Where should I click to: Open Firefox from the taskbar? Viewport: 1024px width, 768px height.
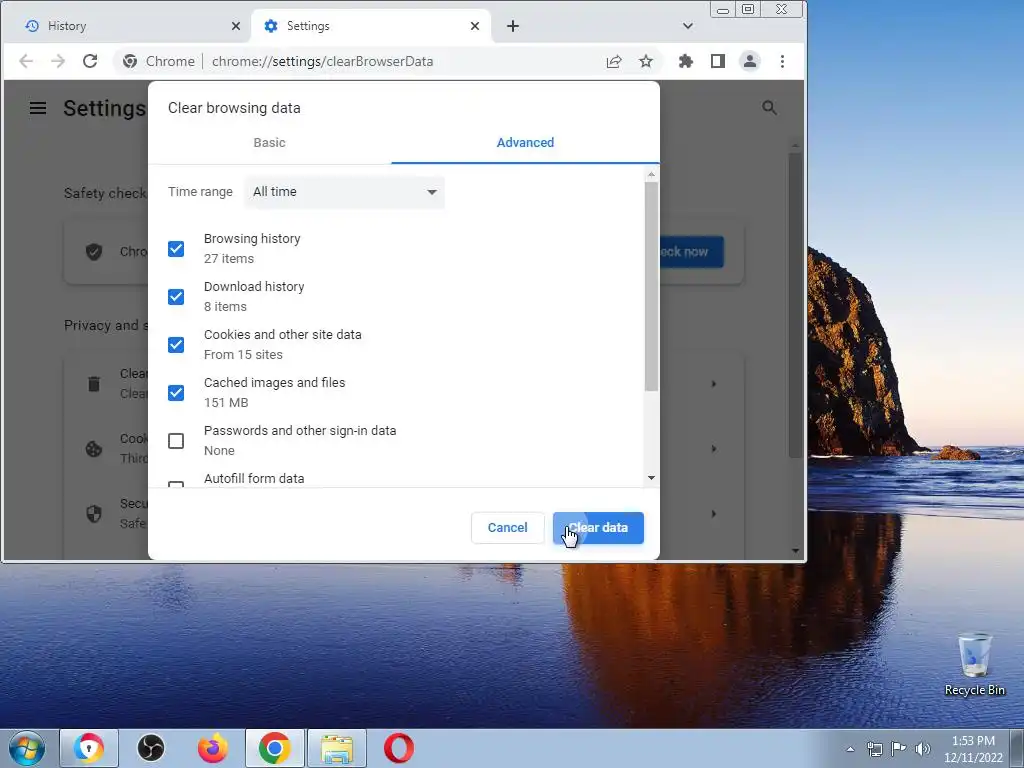click(x=213, y=748)
